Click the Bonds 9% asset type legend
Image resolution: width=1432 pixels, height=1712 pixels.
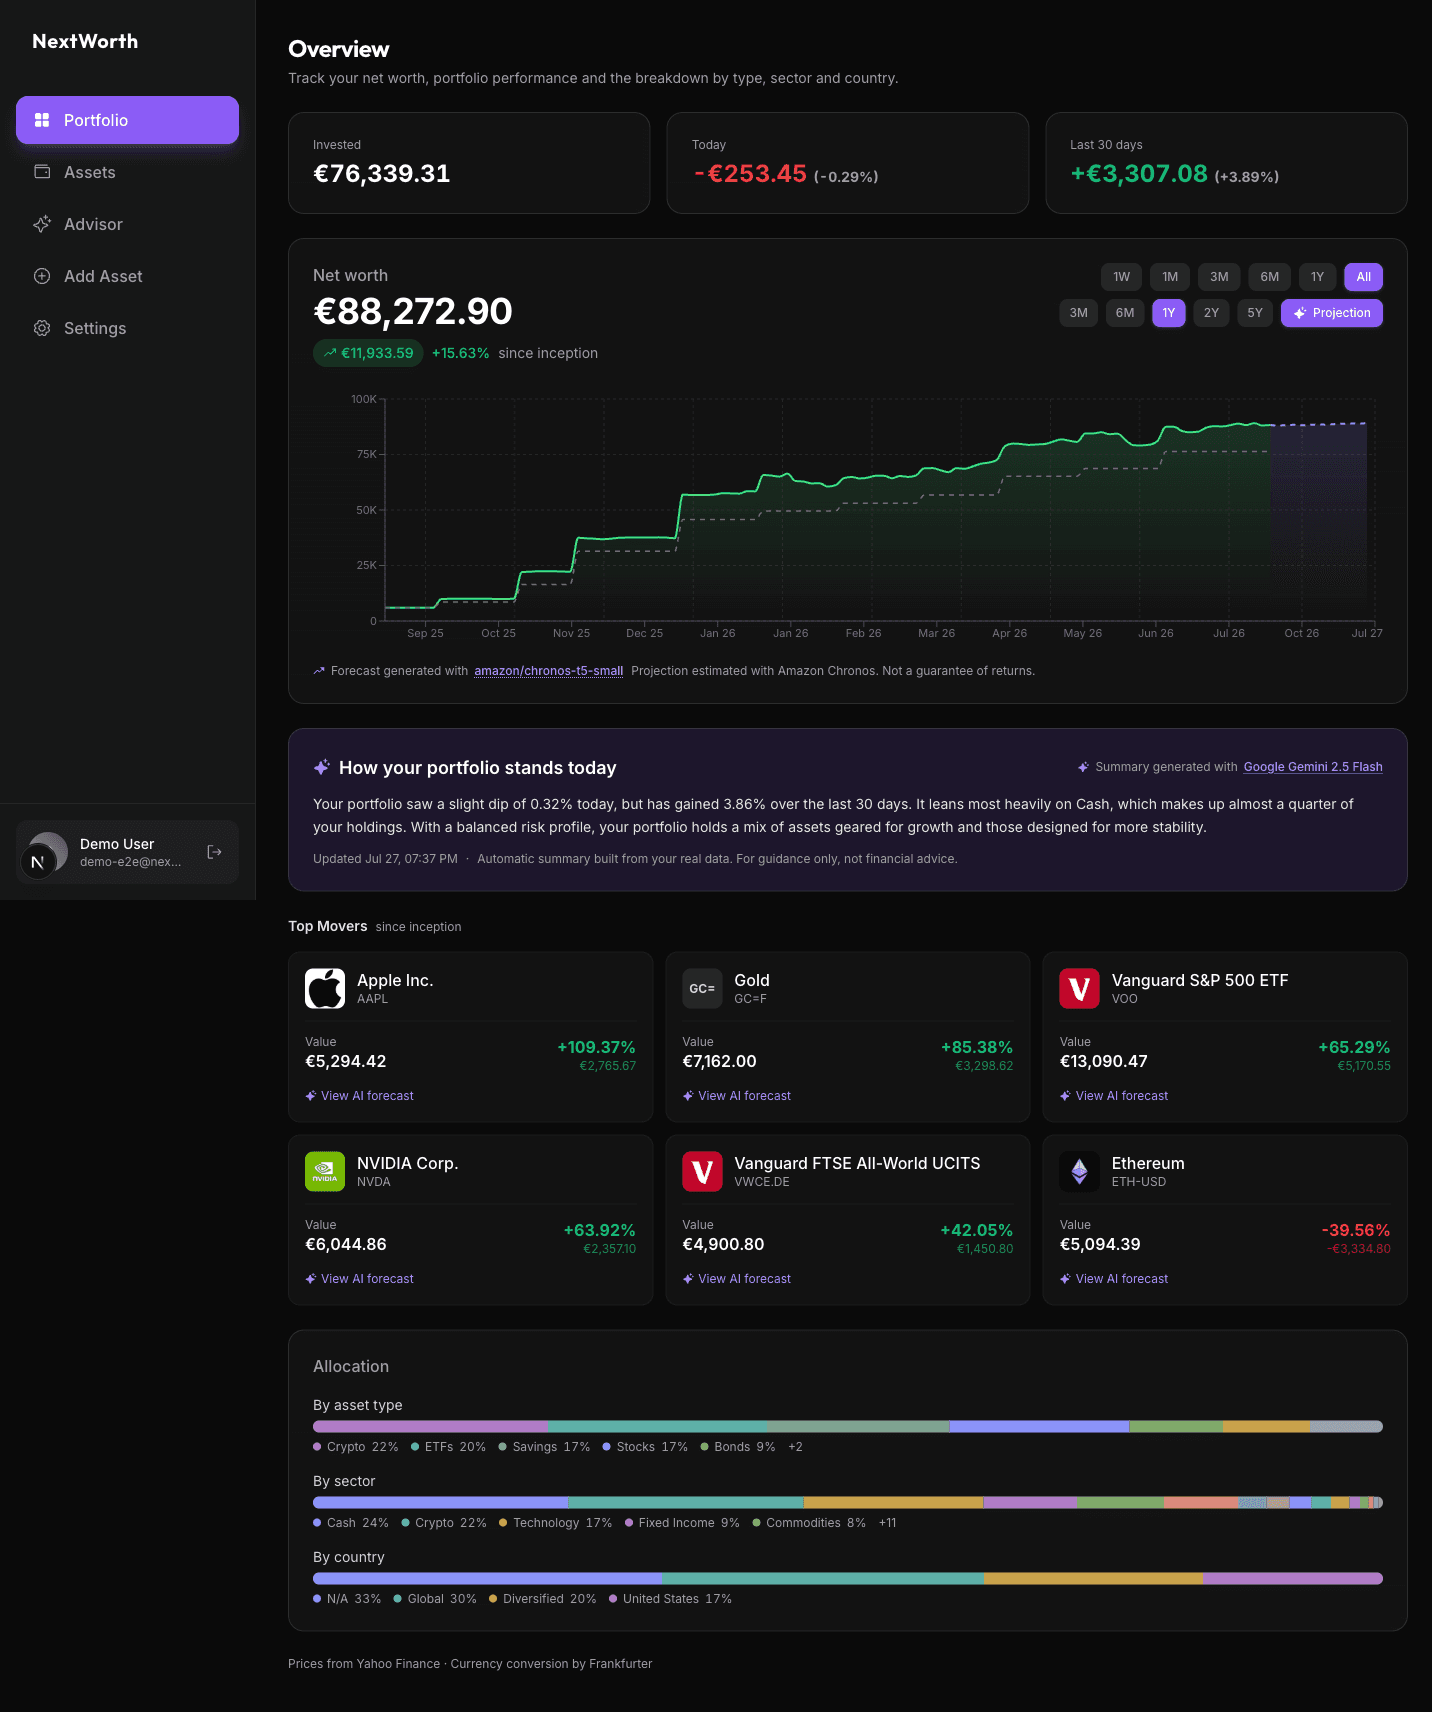738,1447
